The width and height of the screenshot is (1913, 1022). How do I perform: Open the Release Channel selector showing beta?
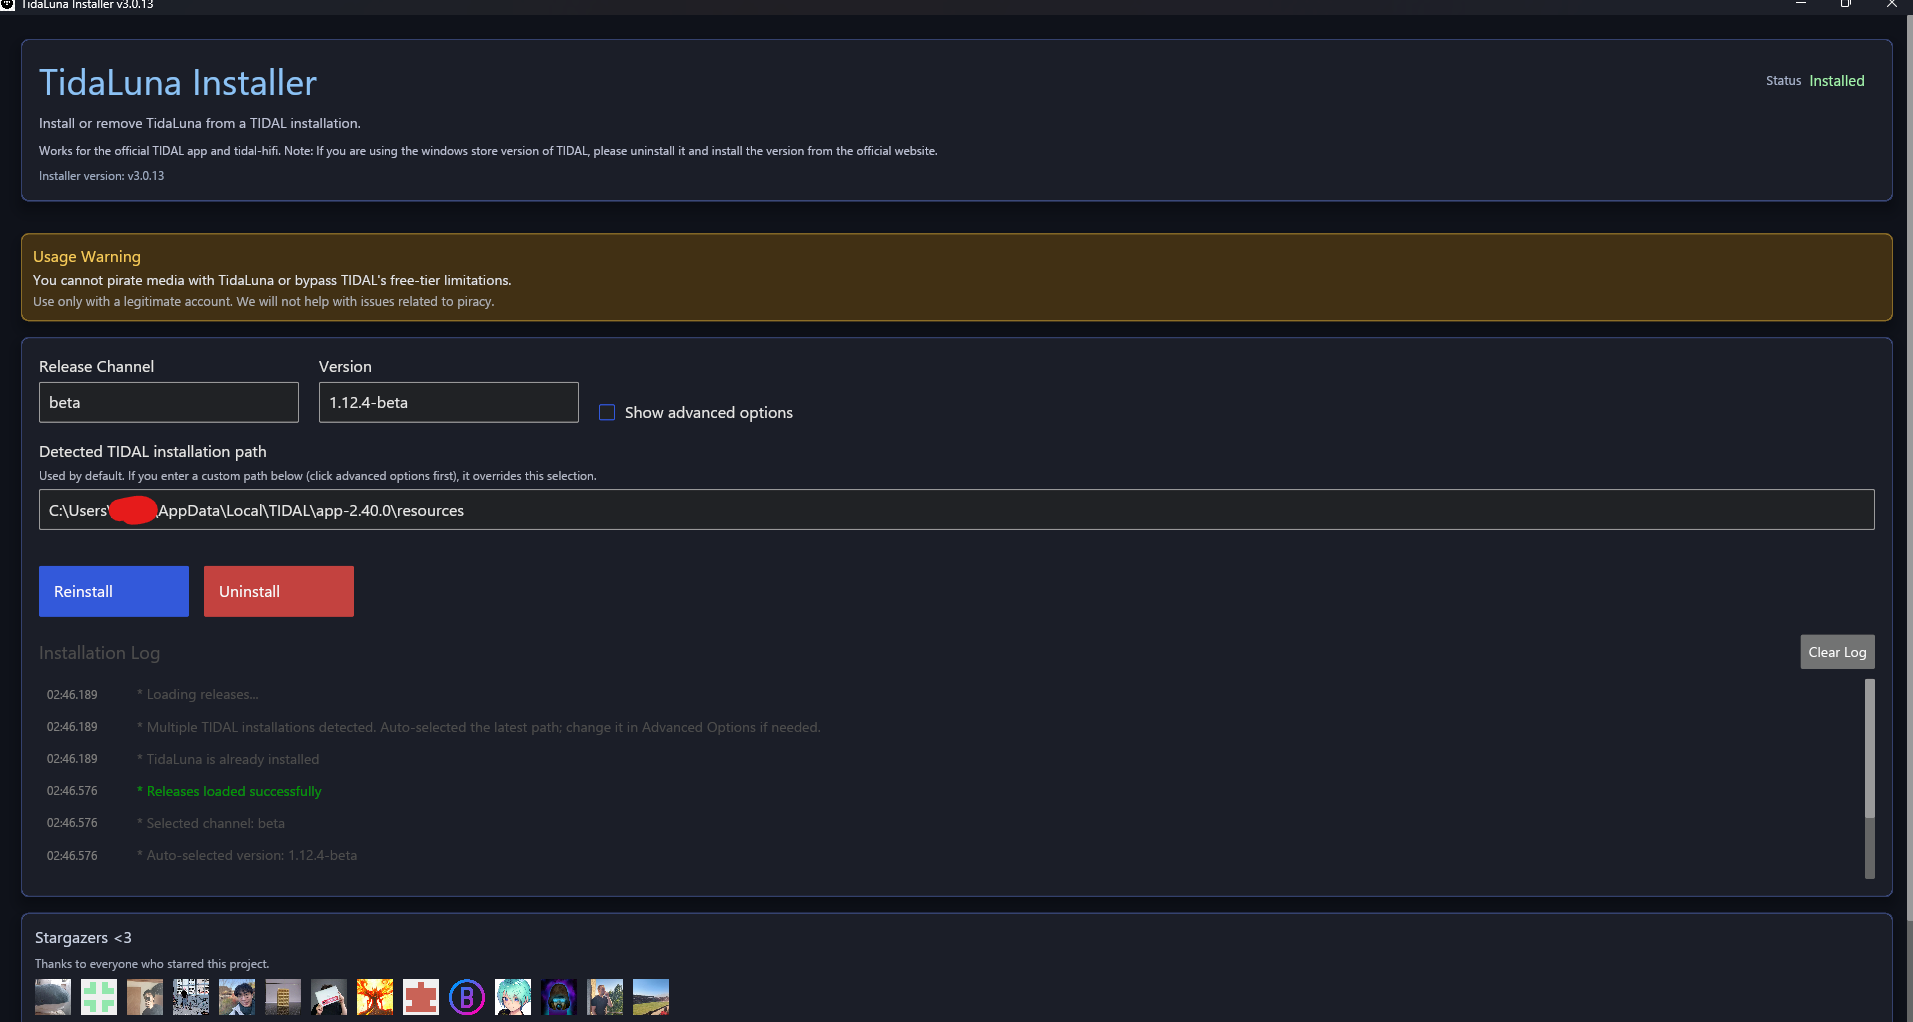click(168, 402)
